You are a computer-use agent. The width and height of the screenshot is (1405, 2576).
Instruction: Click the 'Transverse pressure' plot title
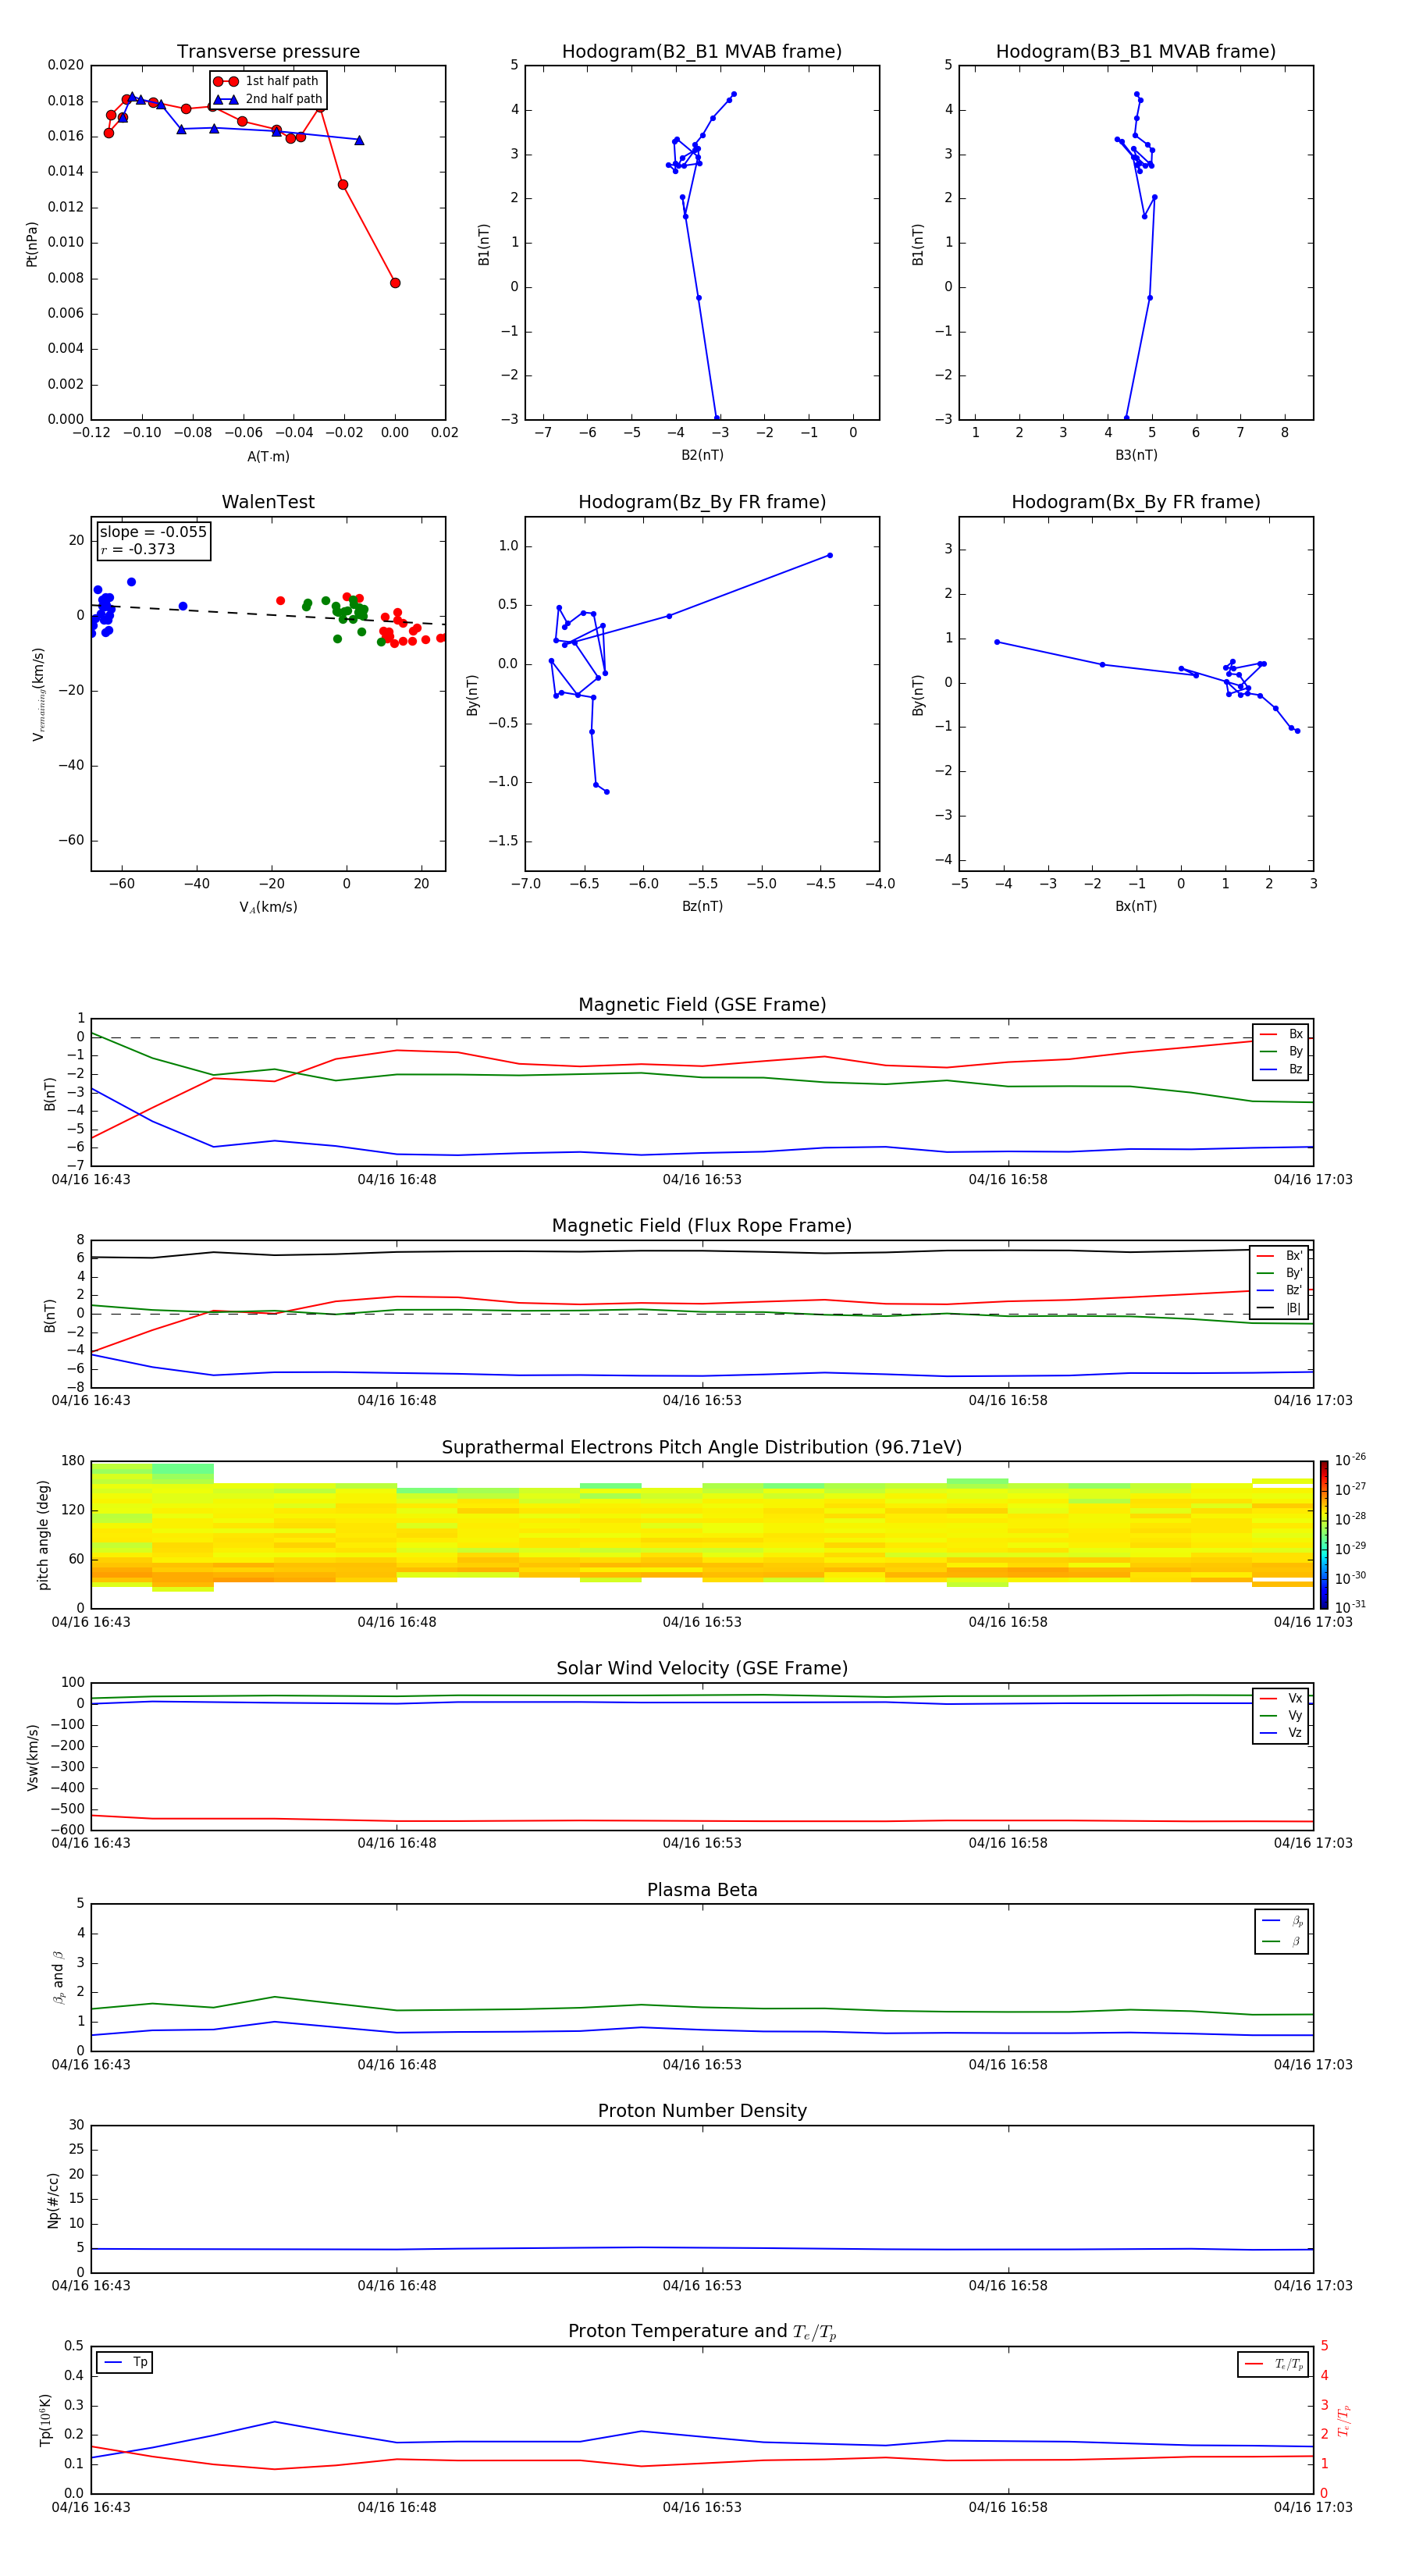click(x=268, y=52)
